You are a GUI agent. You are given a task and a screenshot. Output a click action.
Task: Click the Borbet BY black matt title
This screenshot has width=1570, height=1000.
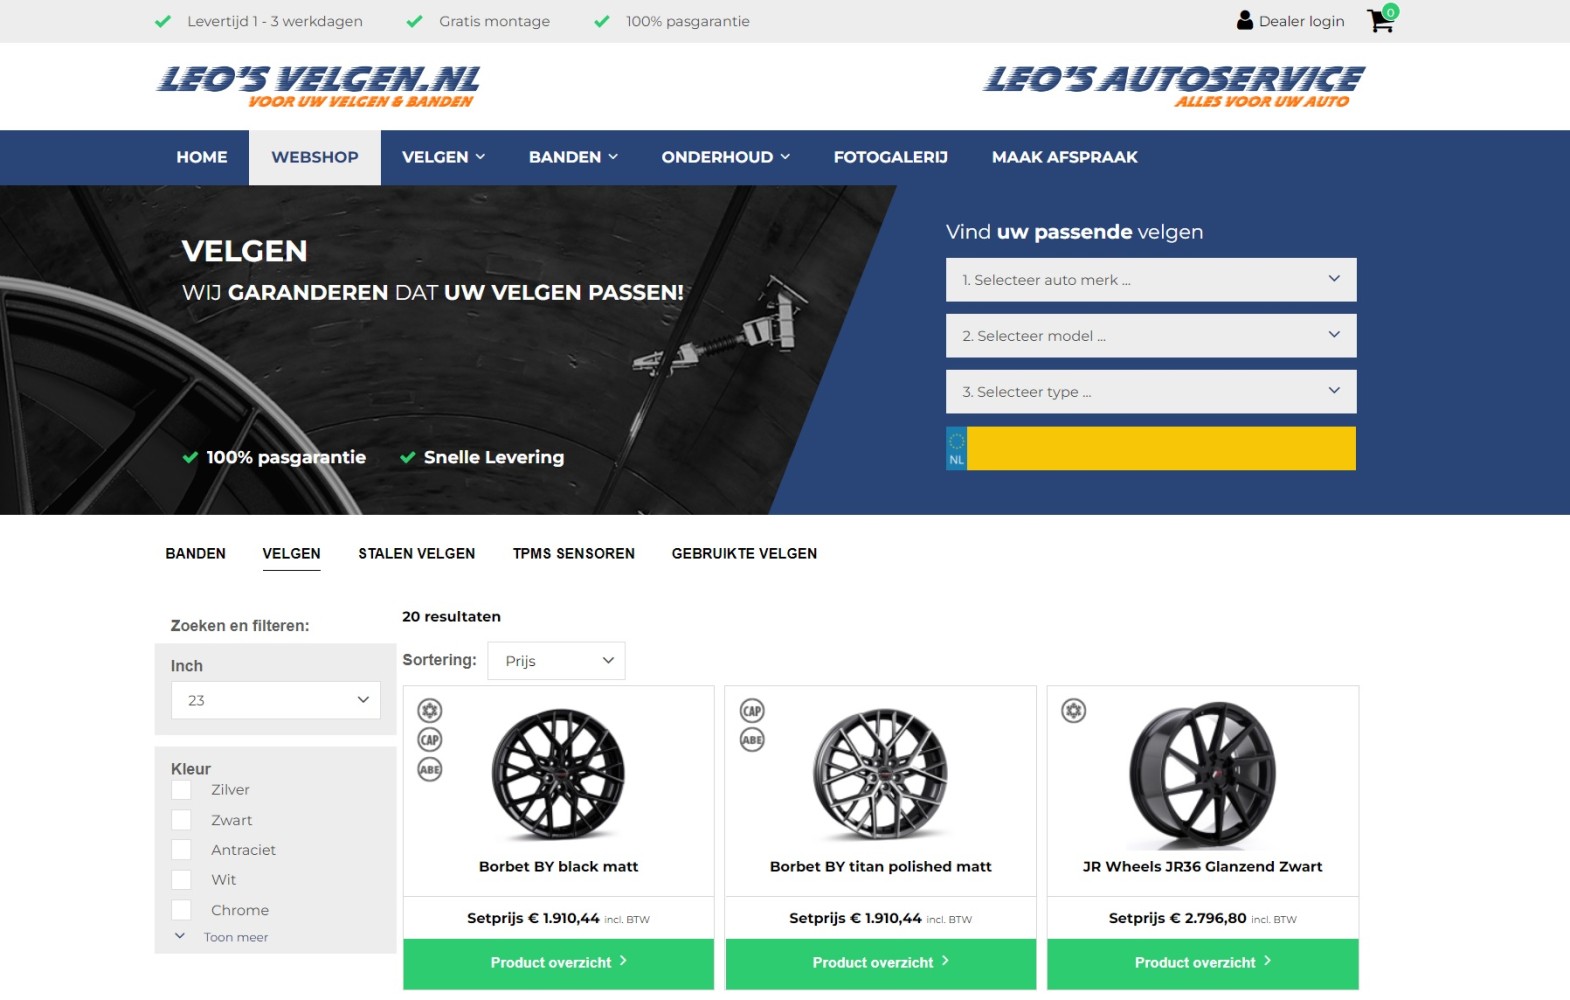[x=559, y=867]
